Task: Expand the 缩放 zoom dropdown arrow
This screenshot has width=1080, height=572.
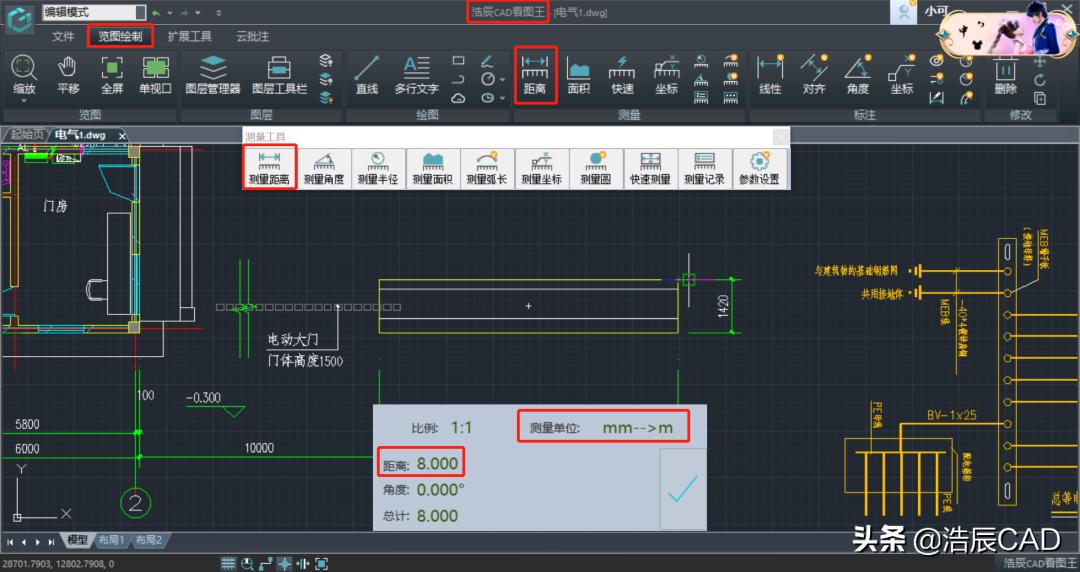Action: coord(24,101)
